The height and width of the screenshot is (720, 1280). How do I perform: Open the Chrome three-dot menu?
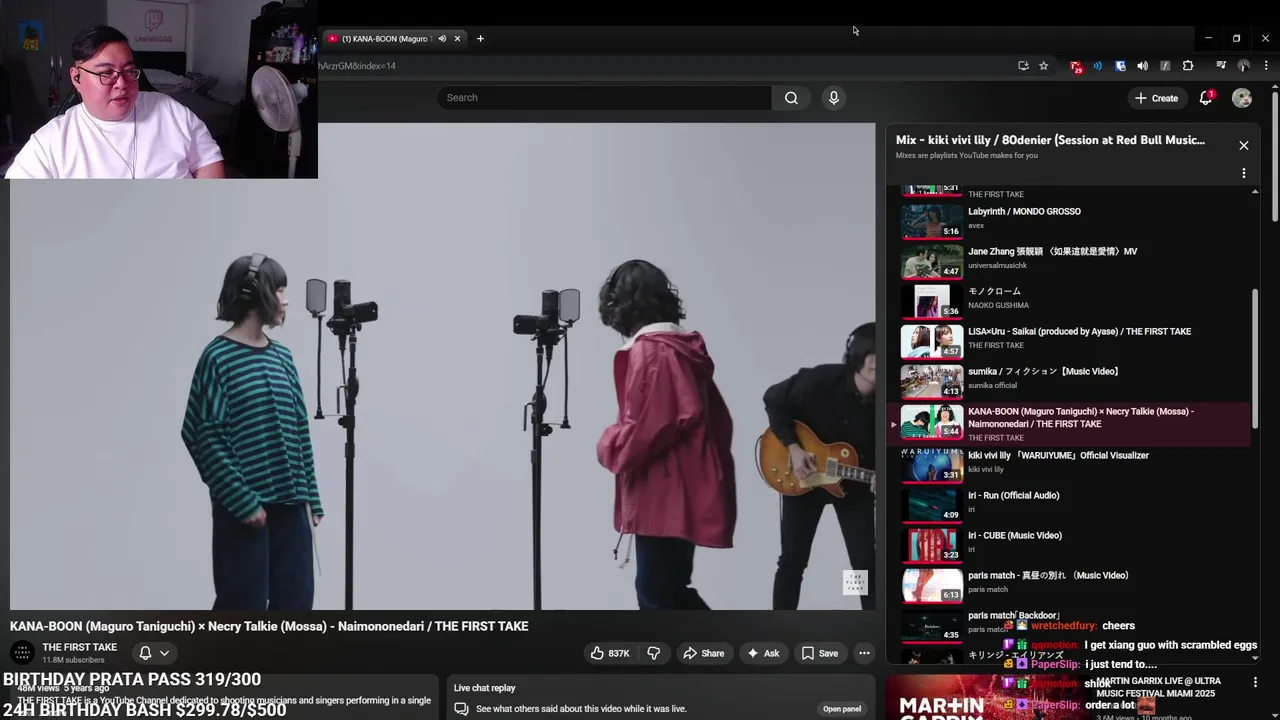[x=1266, y=66]
